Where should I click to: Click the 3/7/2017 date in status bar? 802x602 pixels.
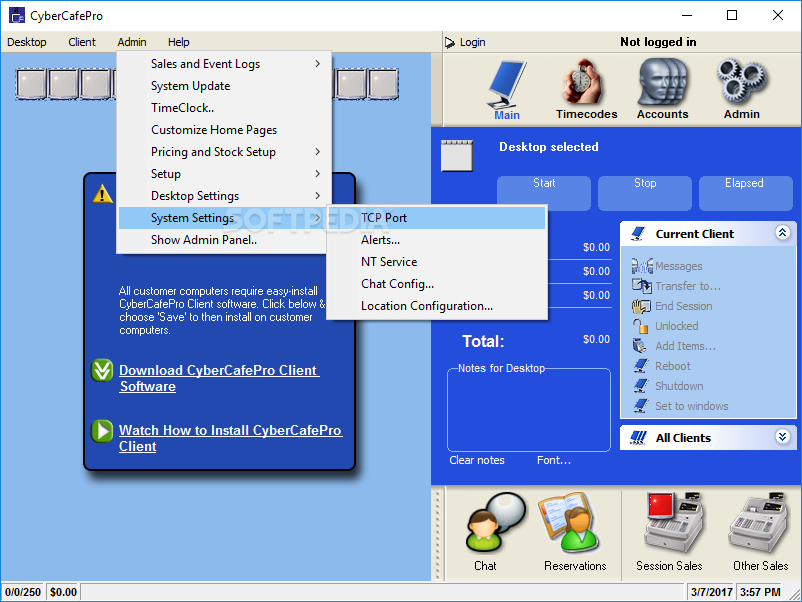(x=711, y=592)
